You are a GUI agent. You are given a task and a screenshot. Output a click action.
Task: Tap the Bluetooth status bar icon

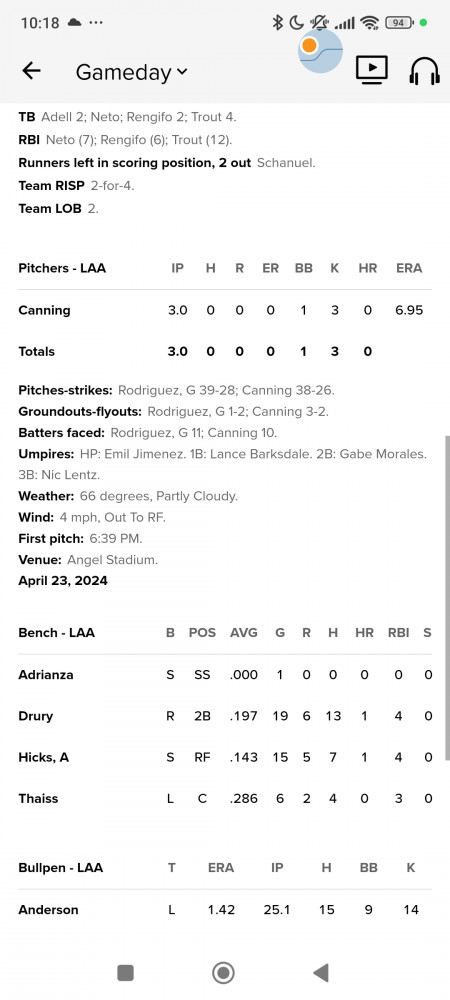click(277, 23)
